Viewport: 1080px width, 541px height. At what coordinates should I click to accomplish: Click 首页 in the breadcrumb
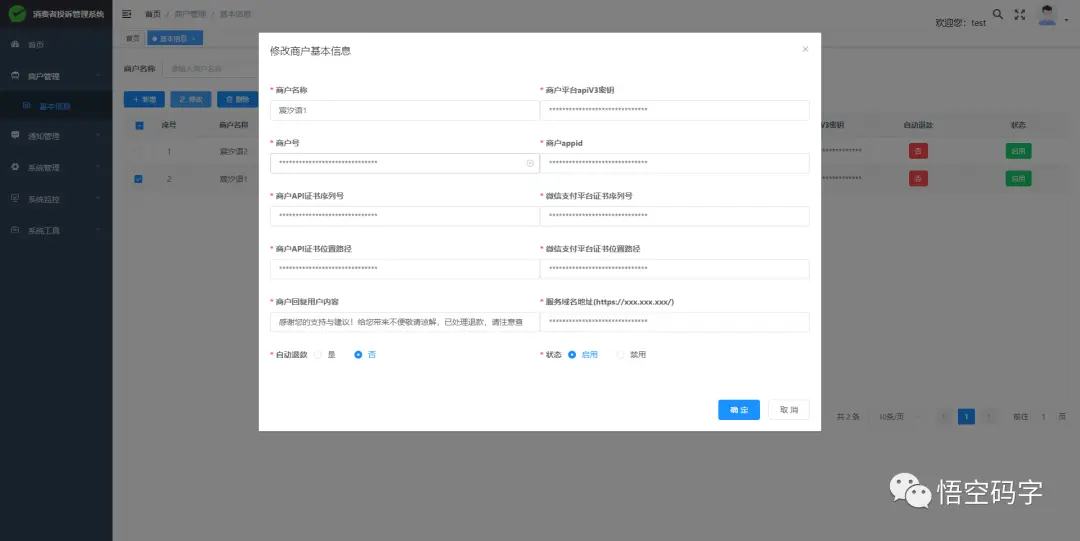coord(152,14)
